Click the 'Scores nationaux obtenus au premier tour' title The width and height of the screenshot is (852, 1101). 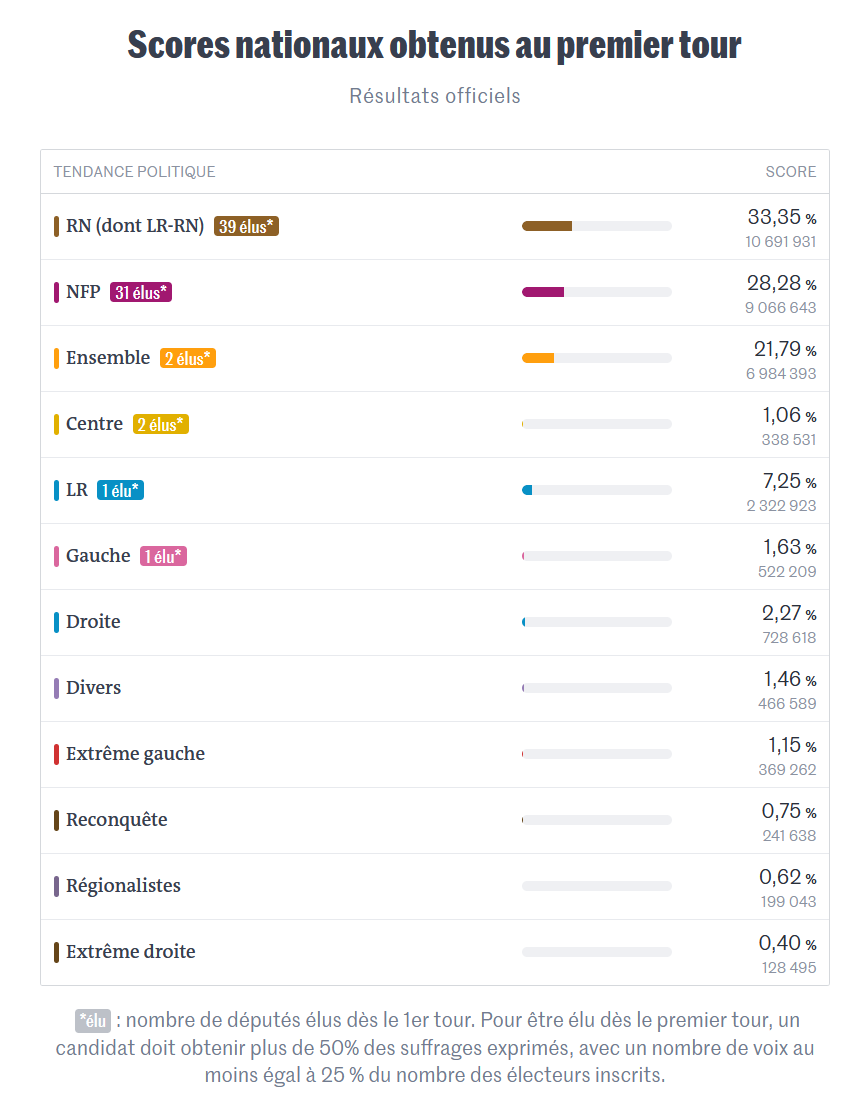pyautogui.click(x=434, y=45)
